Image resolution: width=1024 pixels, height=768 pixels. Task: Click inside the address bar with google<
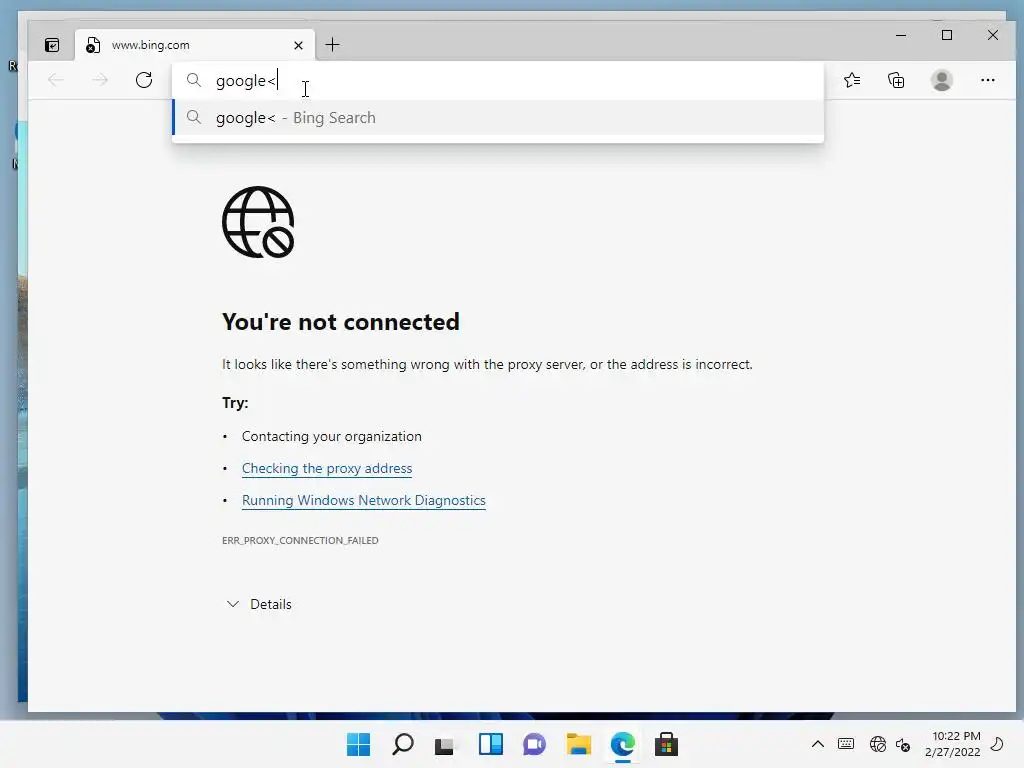coord(498,80)
